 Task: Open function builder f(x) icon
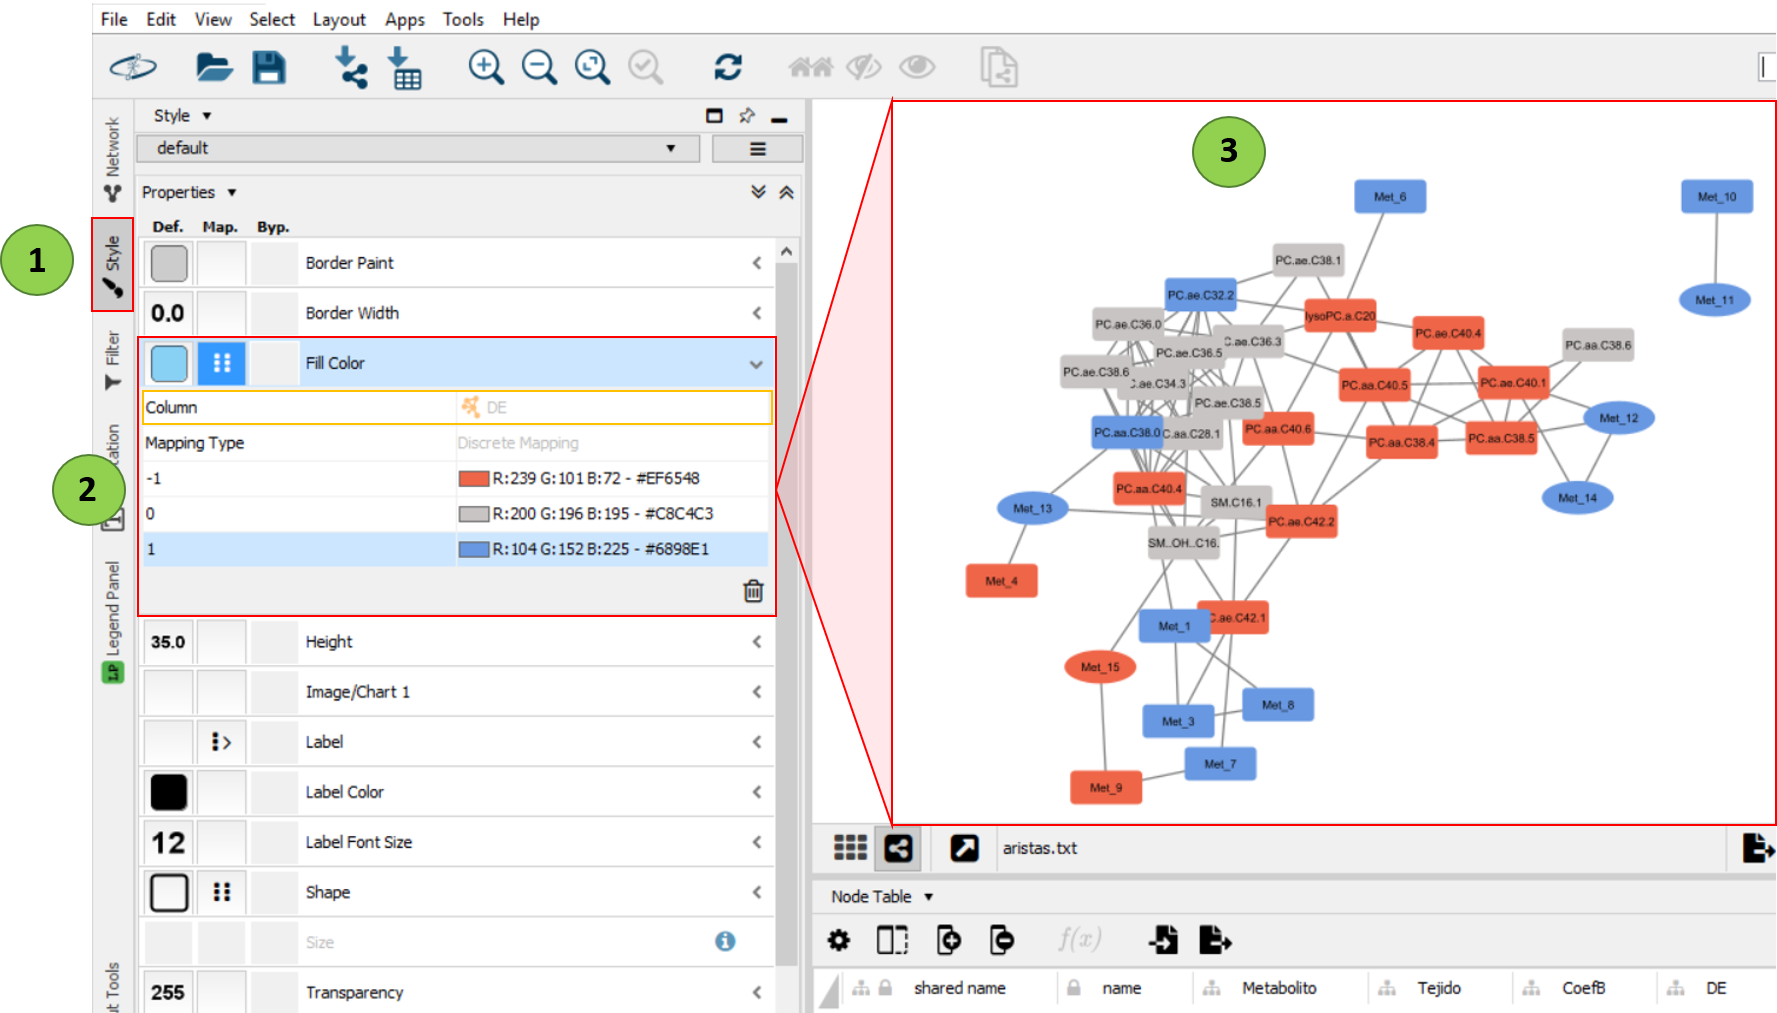tap(1080, 939)
